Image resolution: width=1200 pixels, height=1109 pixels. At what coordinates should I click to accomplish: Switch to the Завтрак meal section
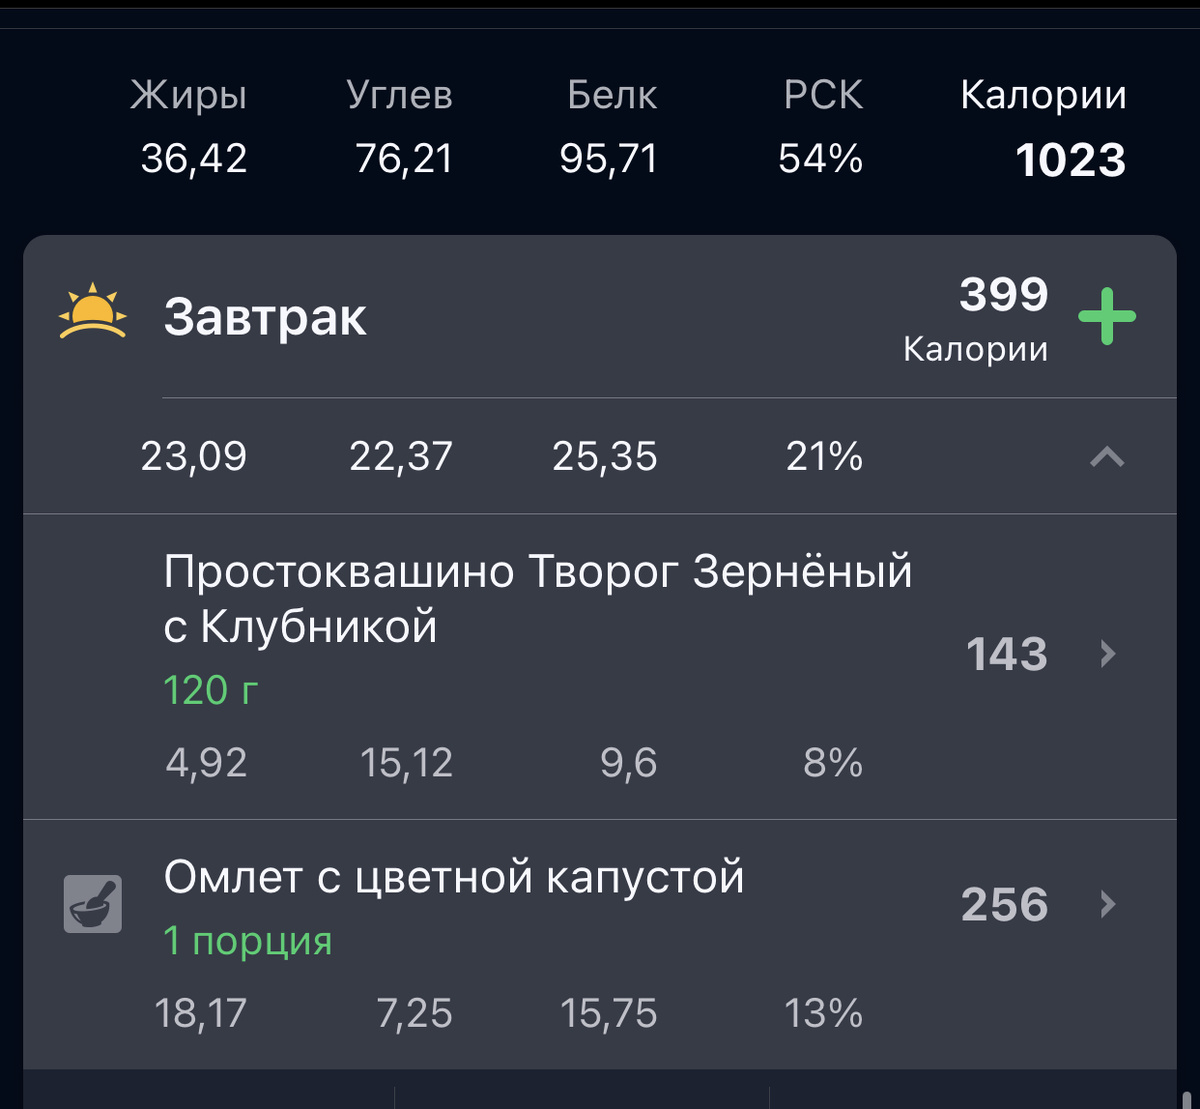pos(266,318)
